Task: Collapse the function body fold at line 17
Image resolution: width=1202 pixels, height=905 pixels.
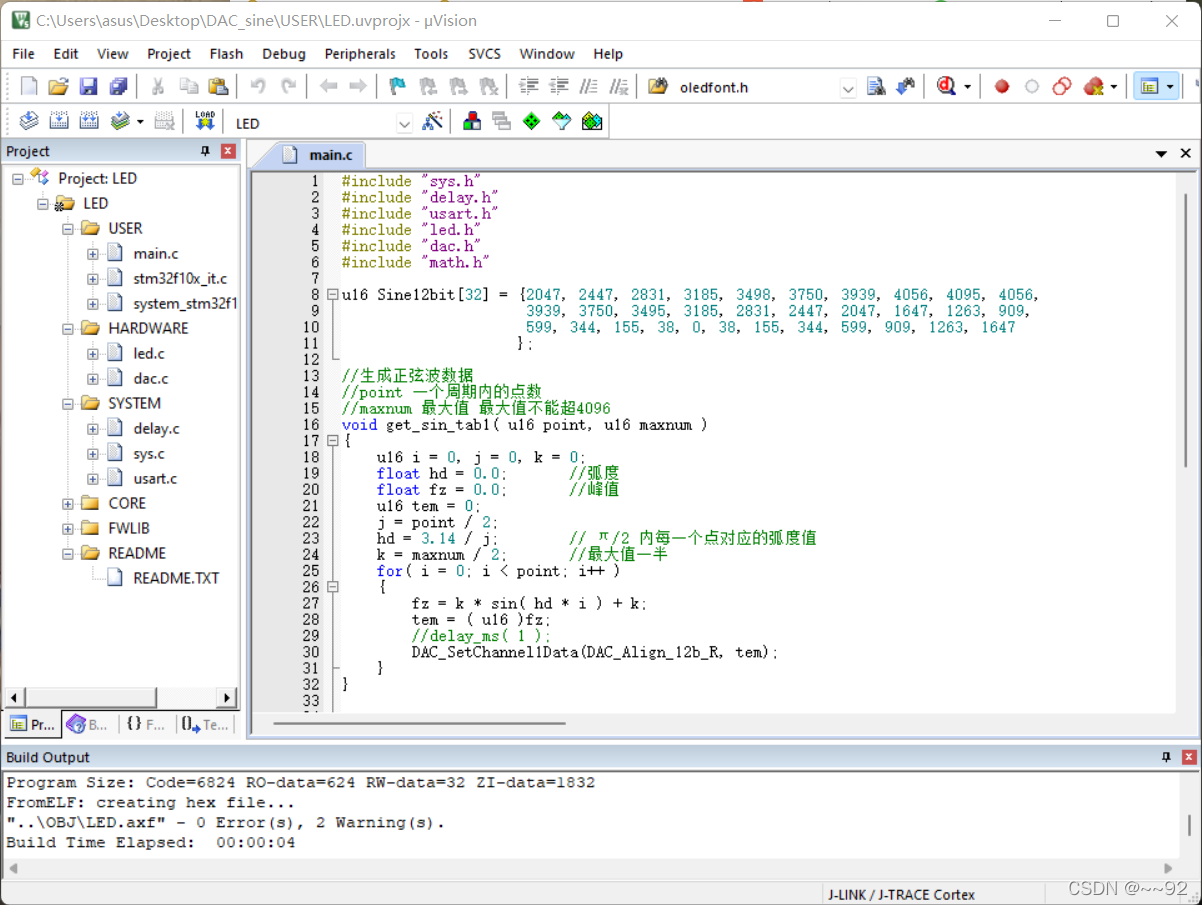Action: tap(332, 441)
